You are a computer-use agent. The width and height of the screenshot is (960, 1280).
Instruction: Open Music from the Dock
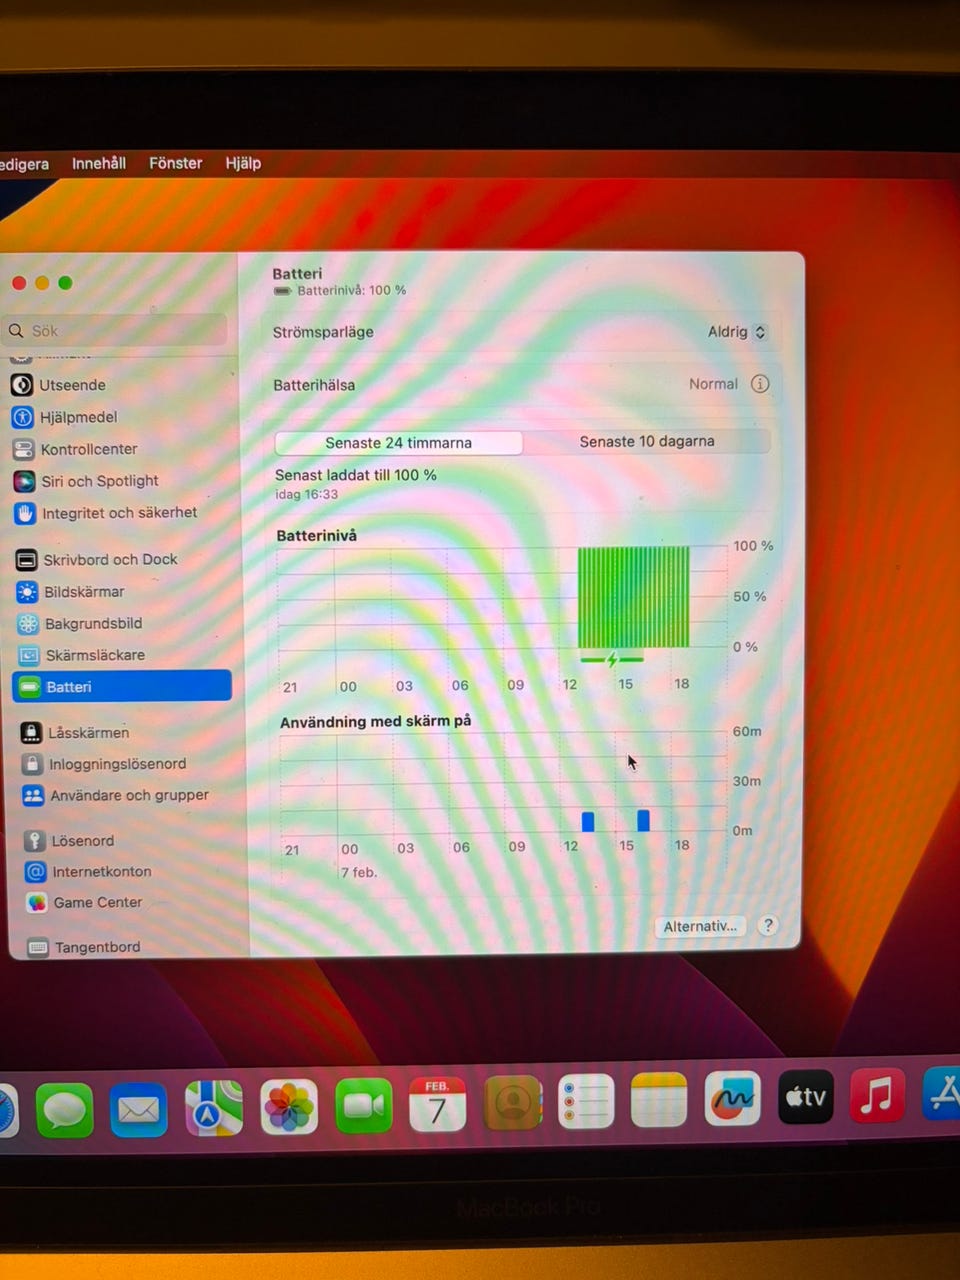coord(877,1095)
